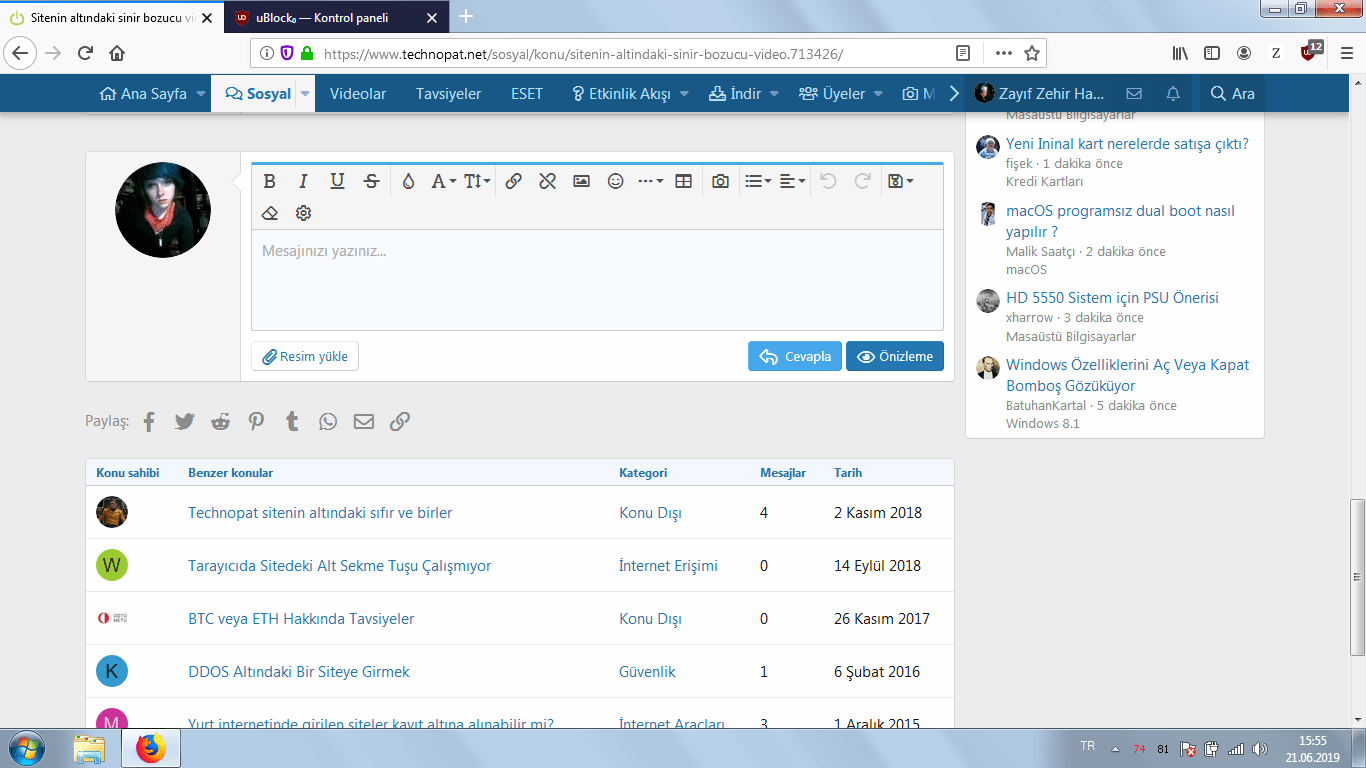Open the site inbox envelope icon
Image resolution: width=1366 pixels, height=768 pixels.
tap(1134, 94)
